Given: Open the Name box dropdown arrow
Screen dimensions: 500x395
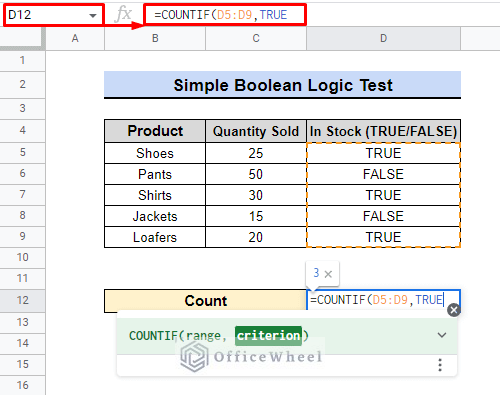Looking at the screenshot, I should click(x=93, y=15).
